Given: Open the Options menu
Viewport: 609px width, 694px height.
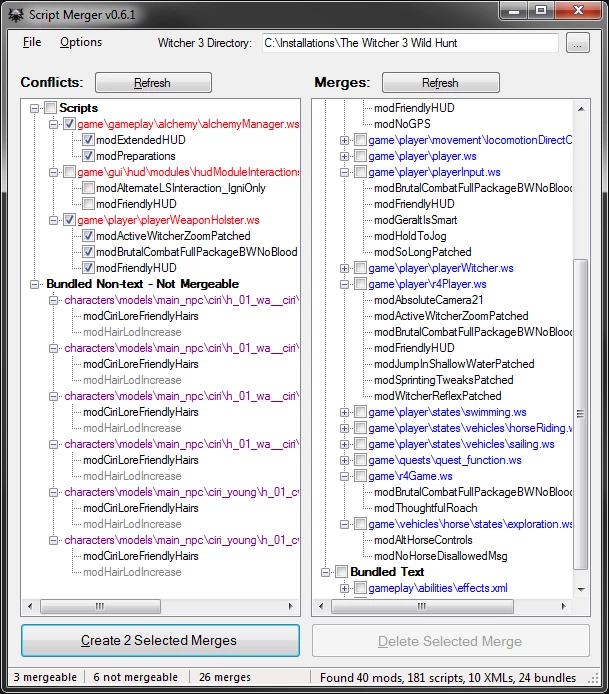Looking at the screenshot, I should click(x=81, y=43).
